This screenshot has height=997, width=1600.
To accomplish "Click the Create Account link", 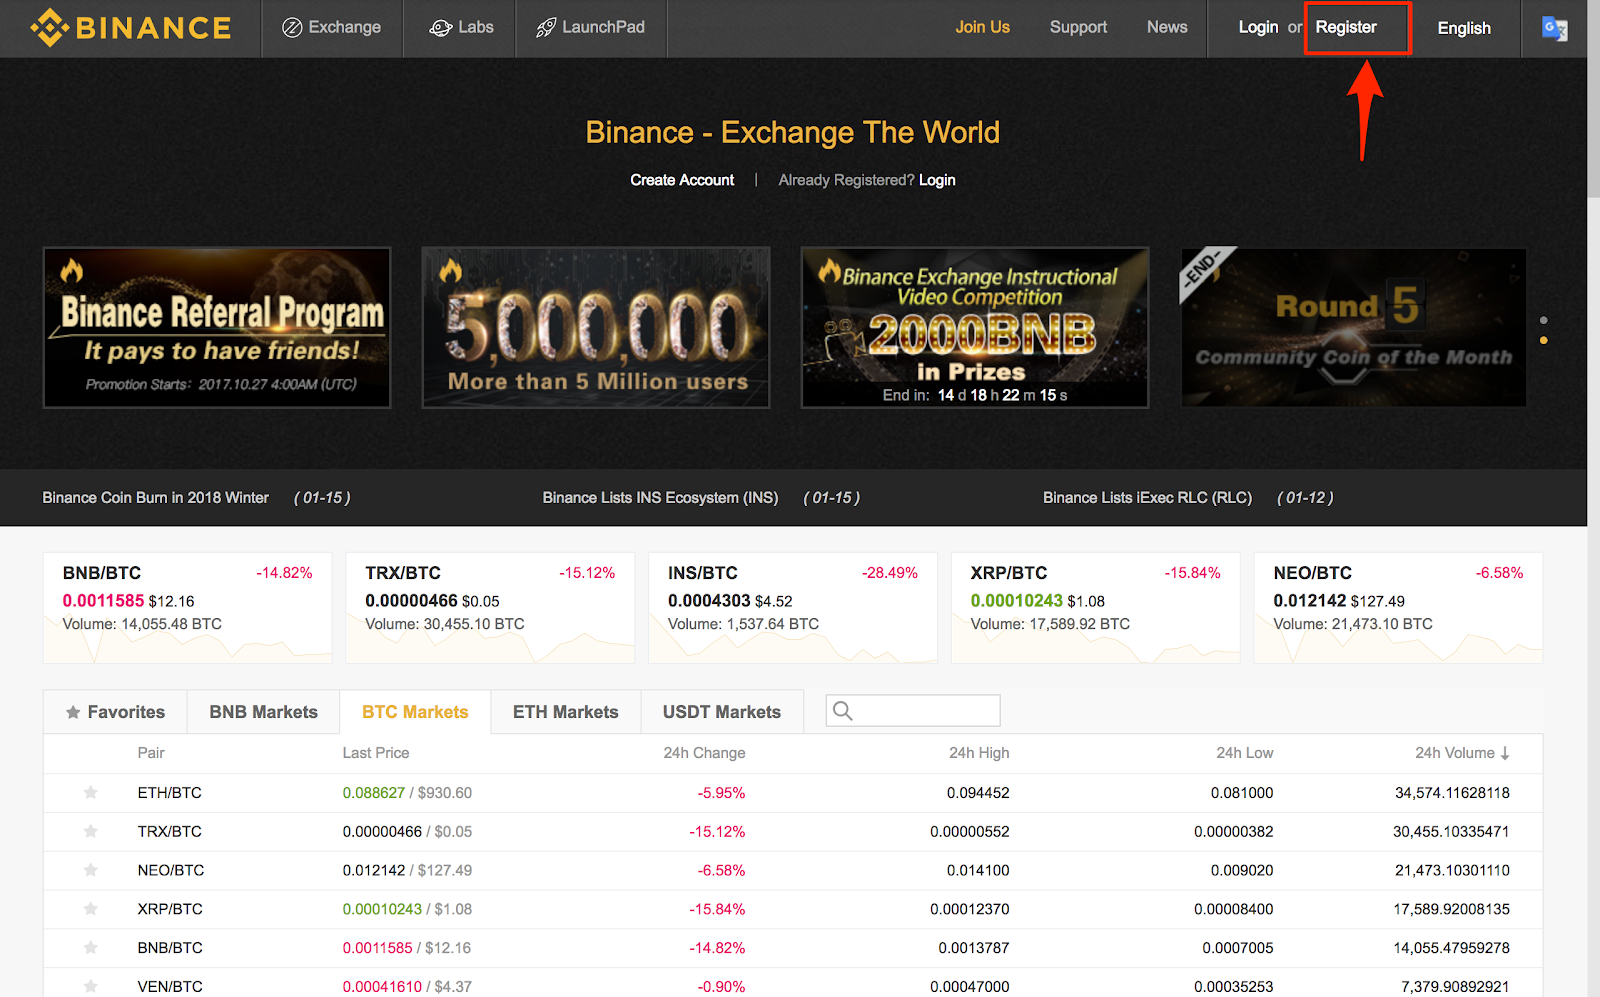I will pyautogui.click(x=682, y=180).
